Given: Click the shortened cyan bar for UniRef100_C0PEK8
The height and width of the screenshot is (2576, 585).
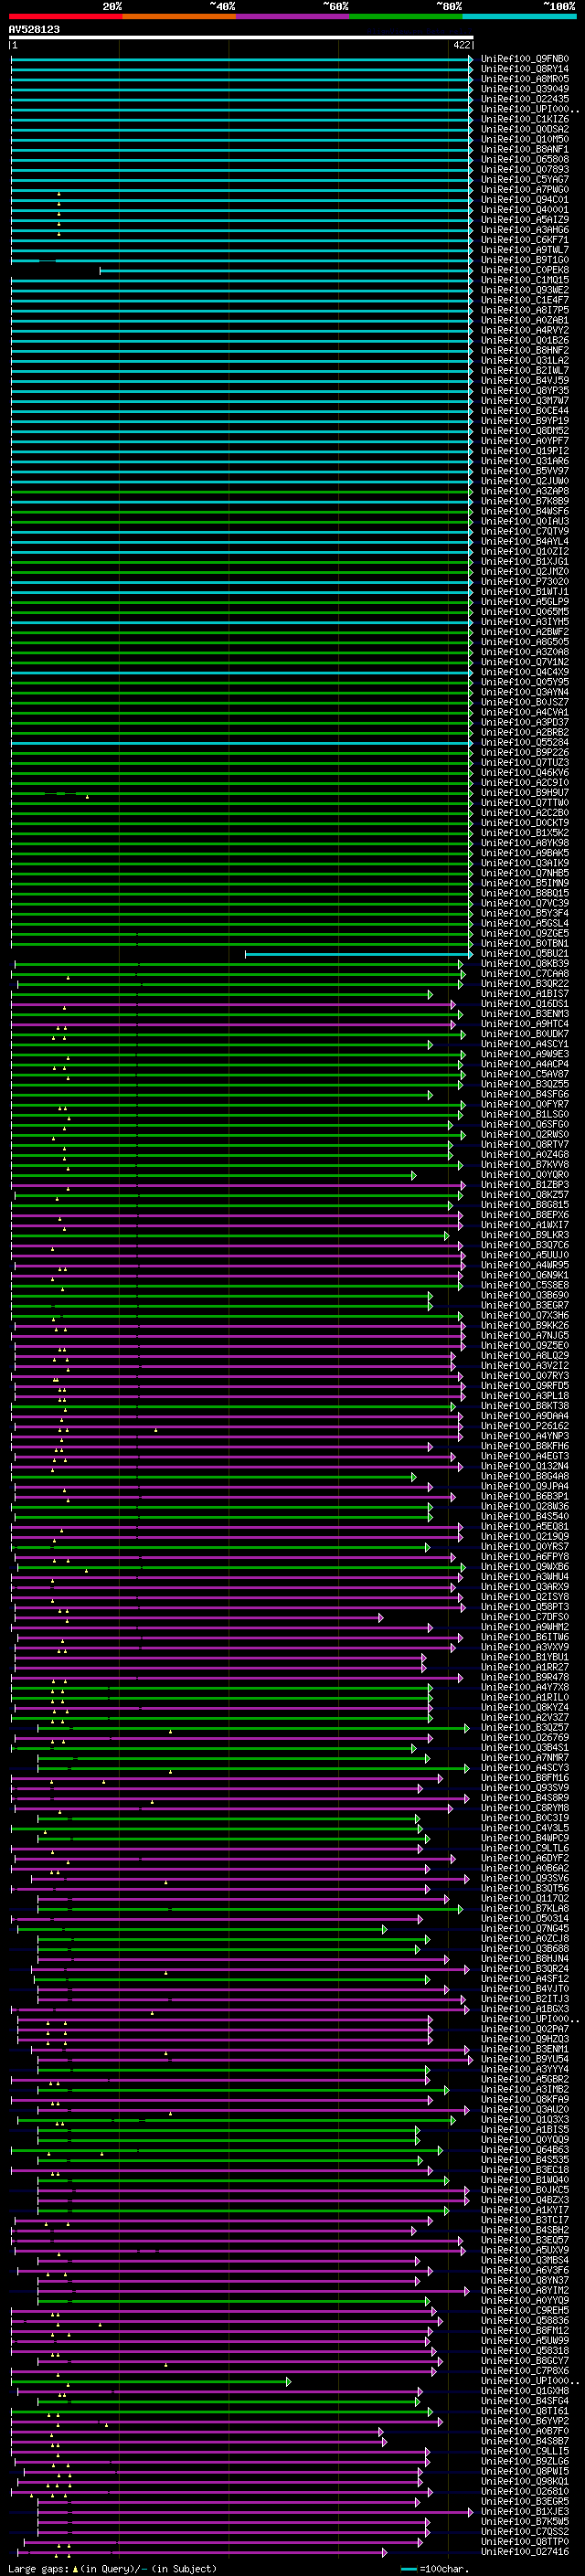Looking at the screenshot, I should point(286,270).
